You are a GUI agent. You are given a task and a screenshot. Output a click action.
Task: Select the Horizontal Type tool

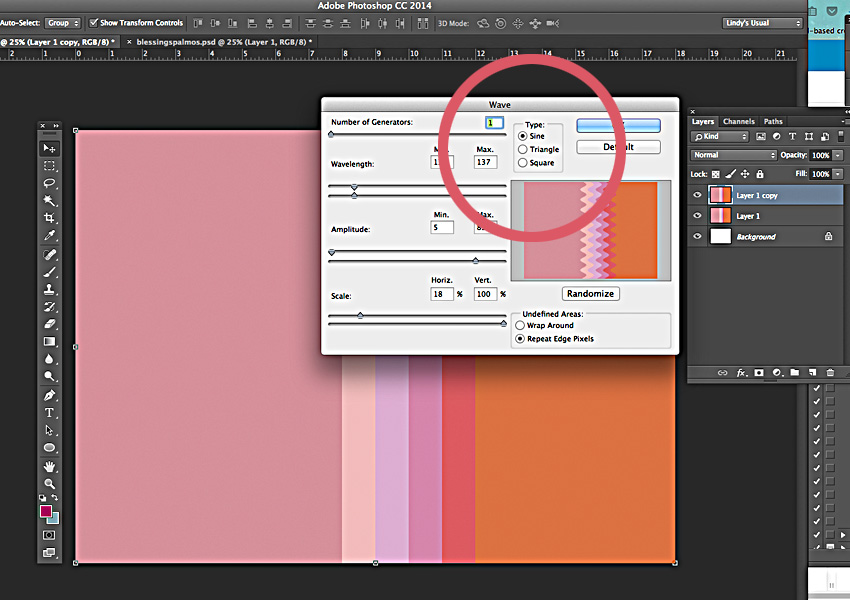(49, 413)
